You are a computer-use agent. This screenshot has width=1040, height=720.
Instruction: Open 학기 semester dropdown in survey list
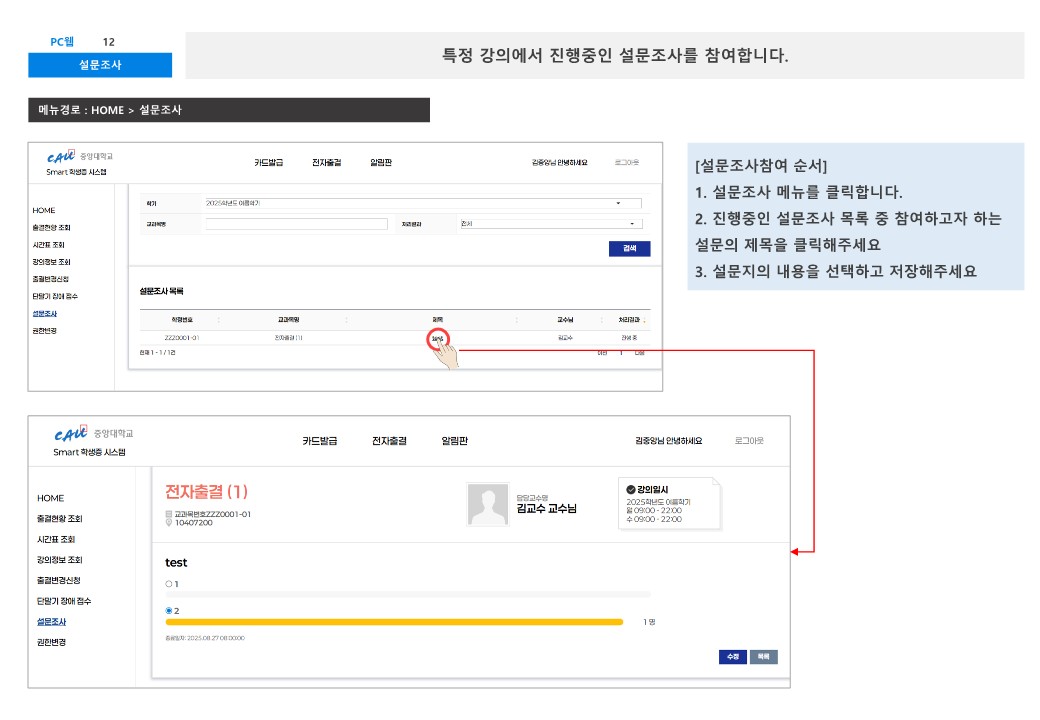(x=422, y=204)
